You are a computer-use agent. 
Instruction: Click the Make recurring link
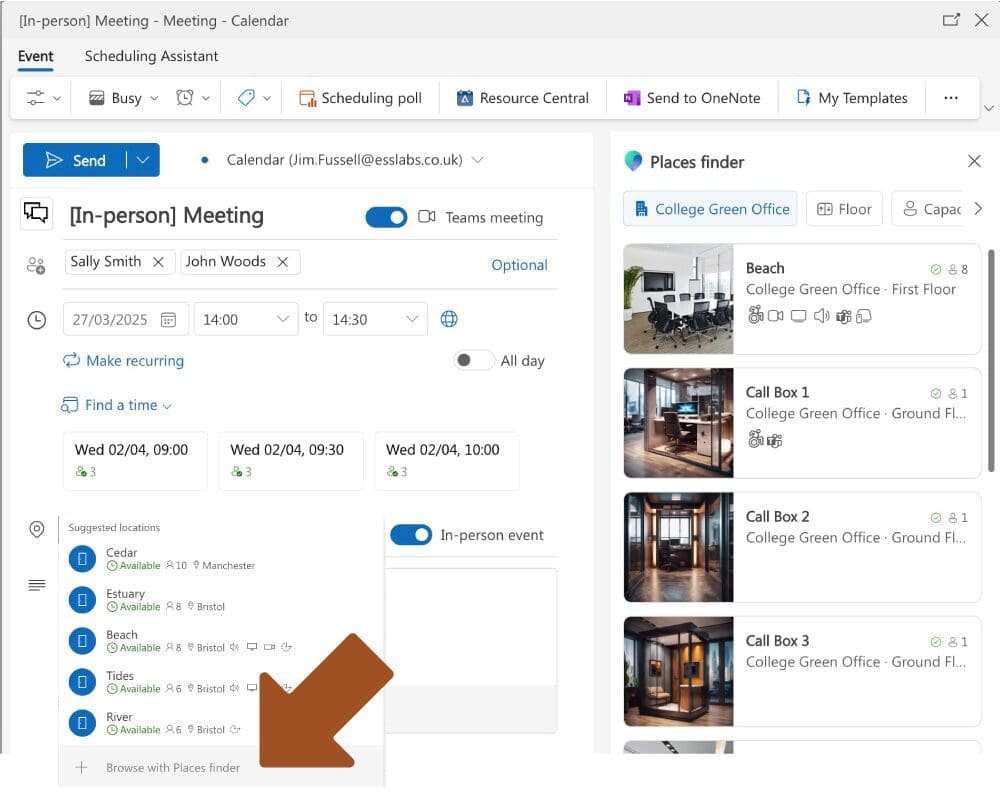[x=123, y=361]
